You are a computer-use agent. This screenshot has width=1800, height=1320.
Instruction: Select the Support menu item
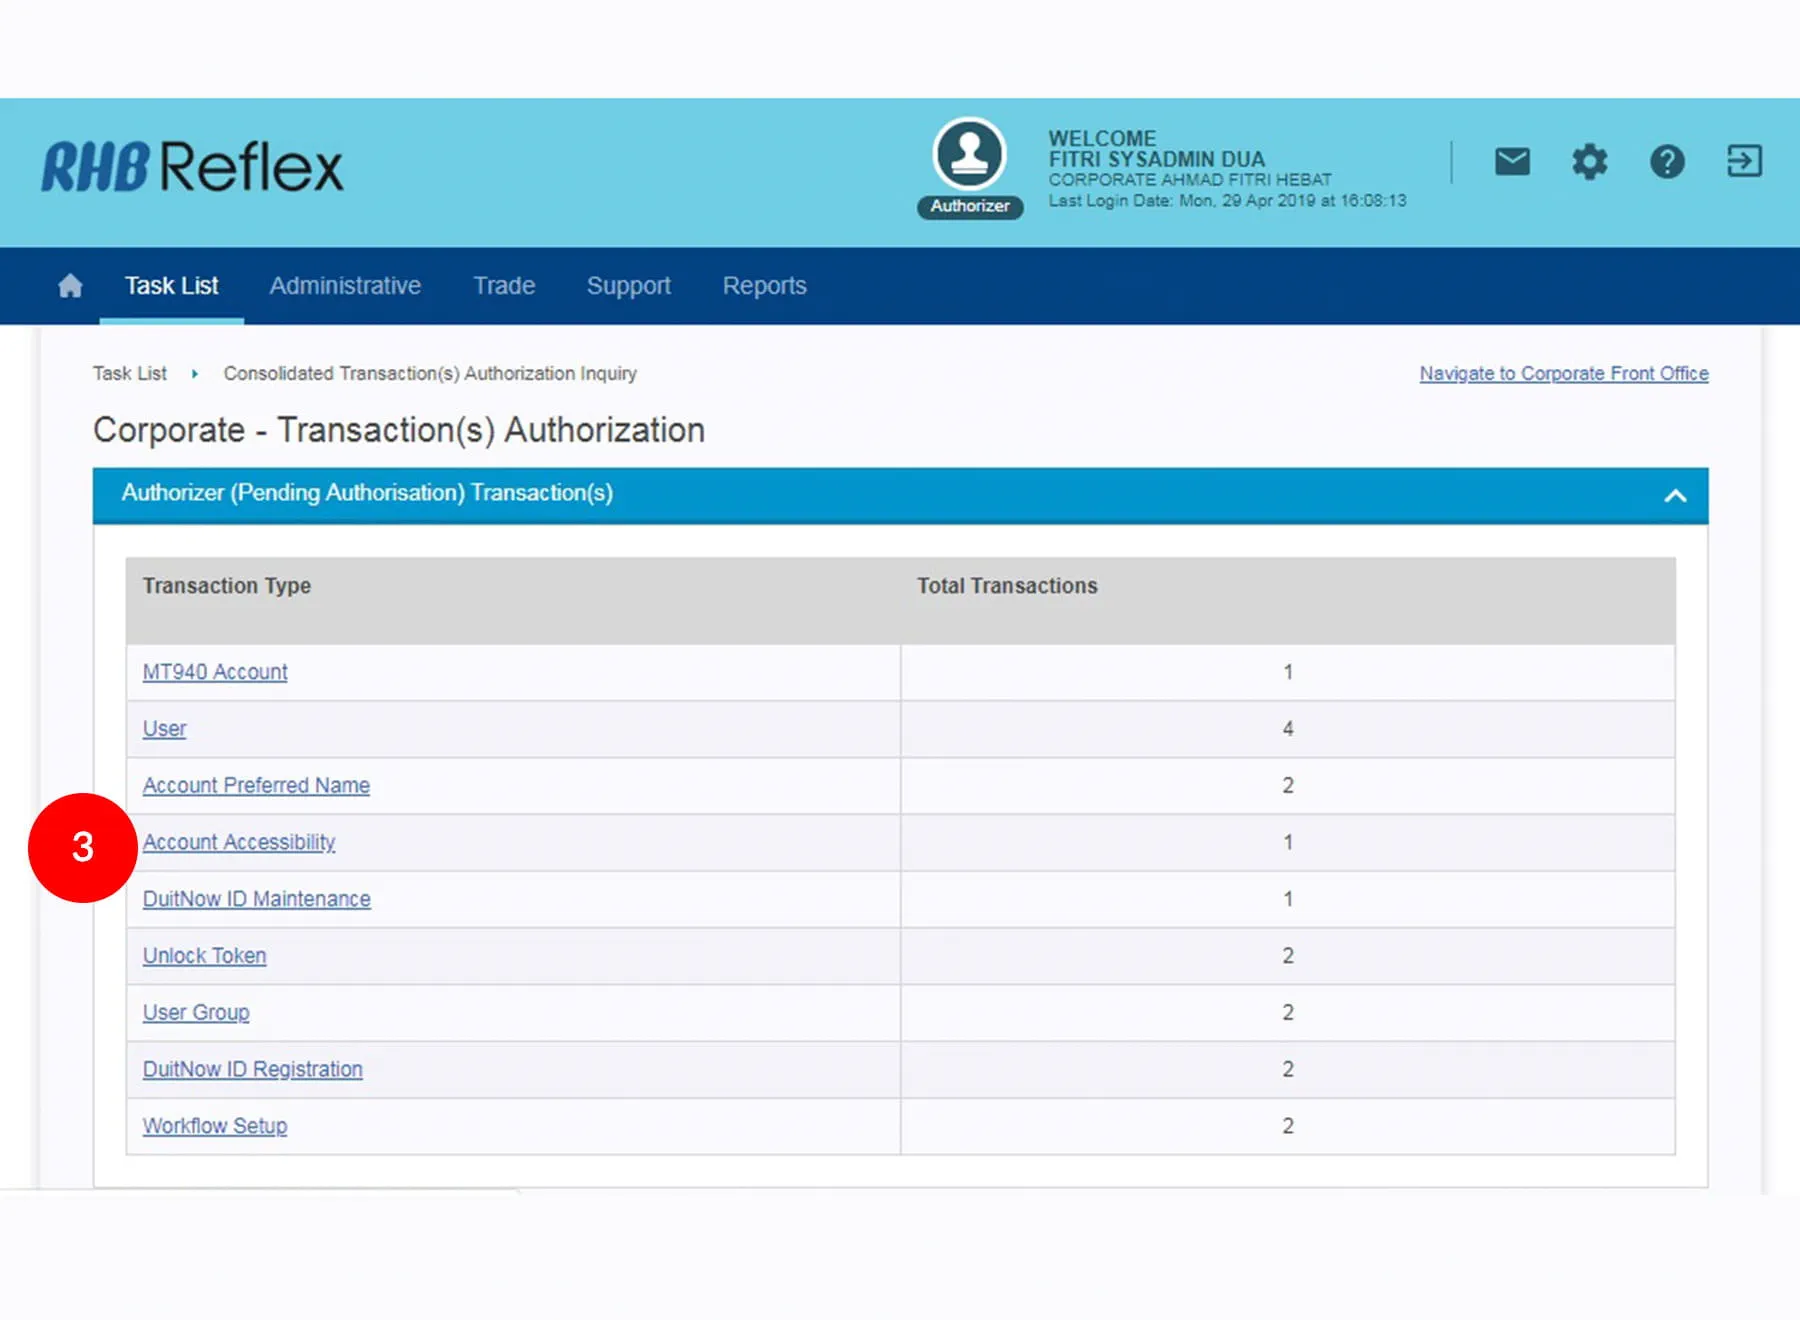pyautogui.click(x=628, y=286)
